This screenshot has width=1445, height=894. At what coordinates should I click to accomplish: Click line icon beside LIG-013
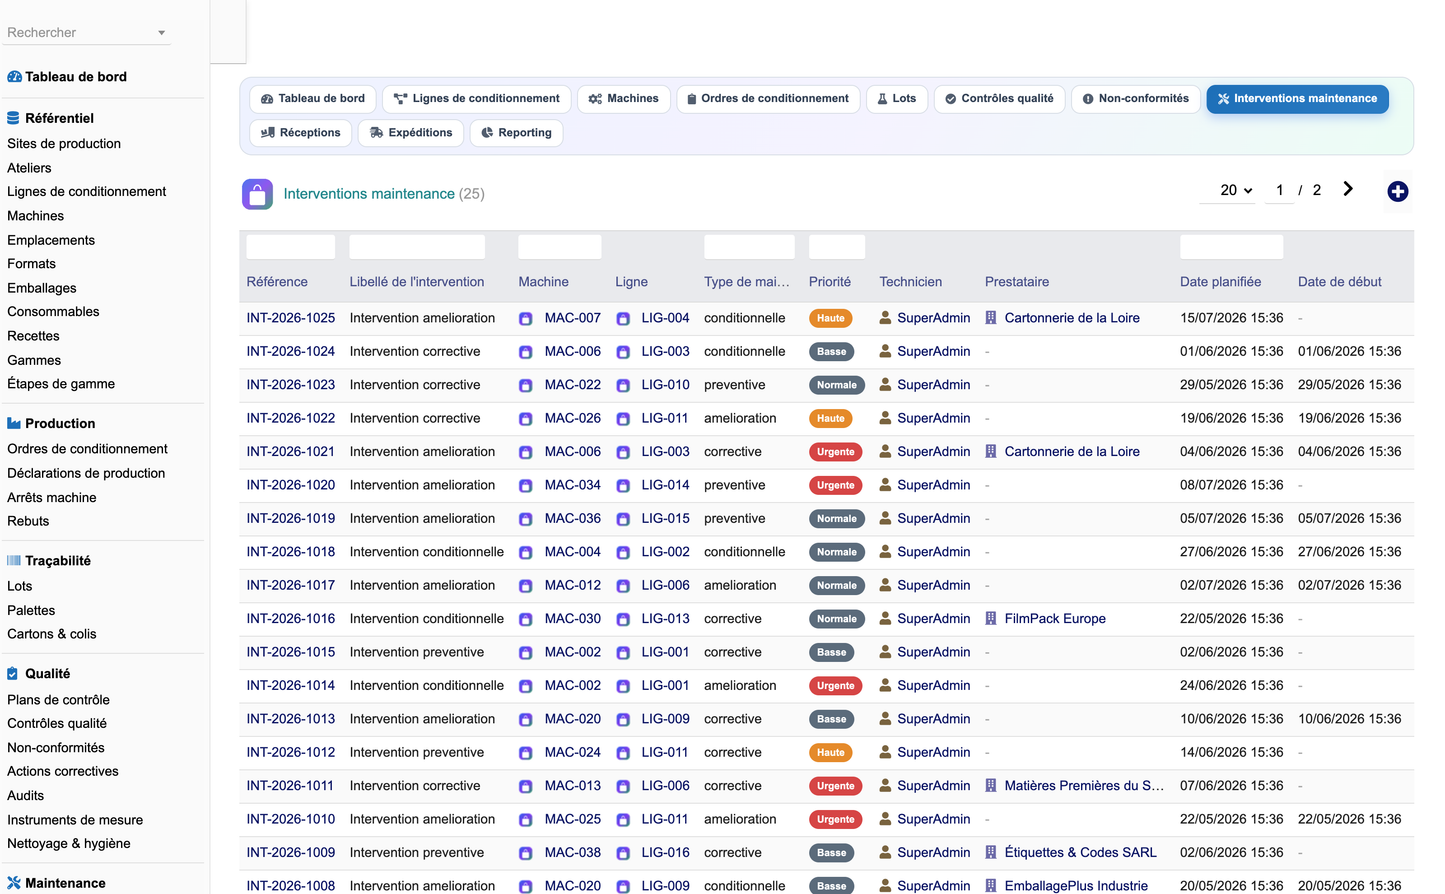tap(623, 620)
